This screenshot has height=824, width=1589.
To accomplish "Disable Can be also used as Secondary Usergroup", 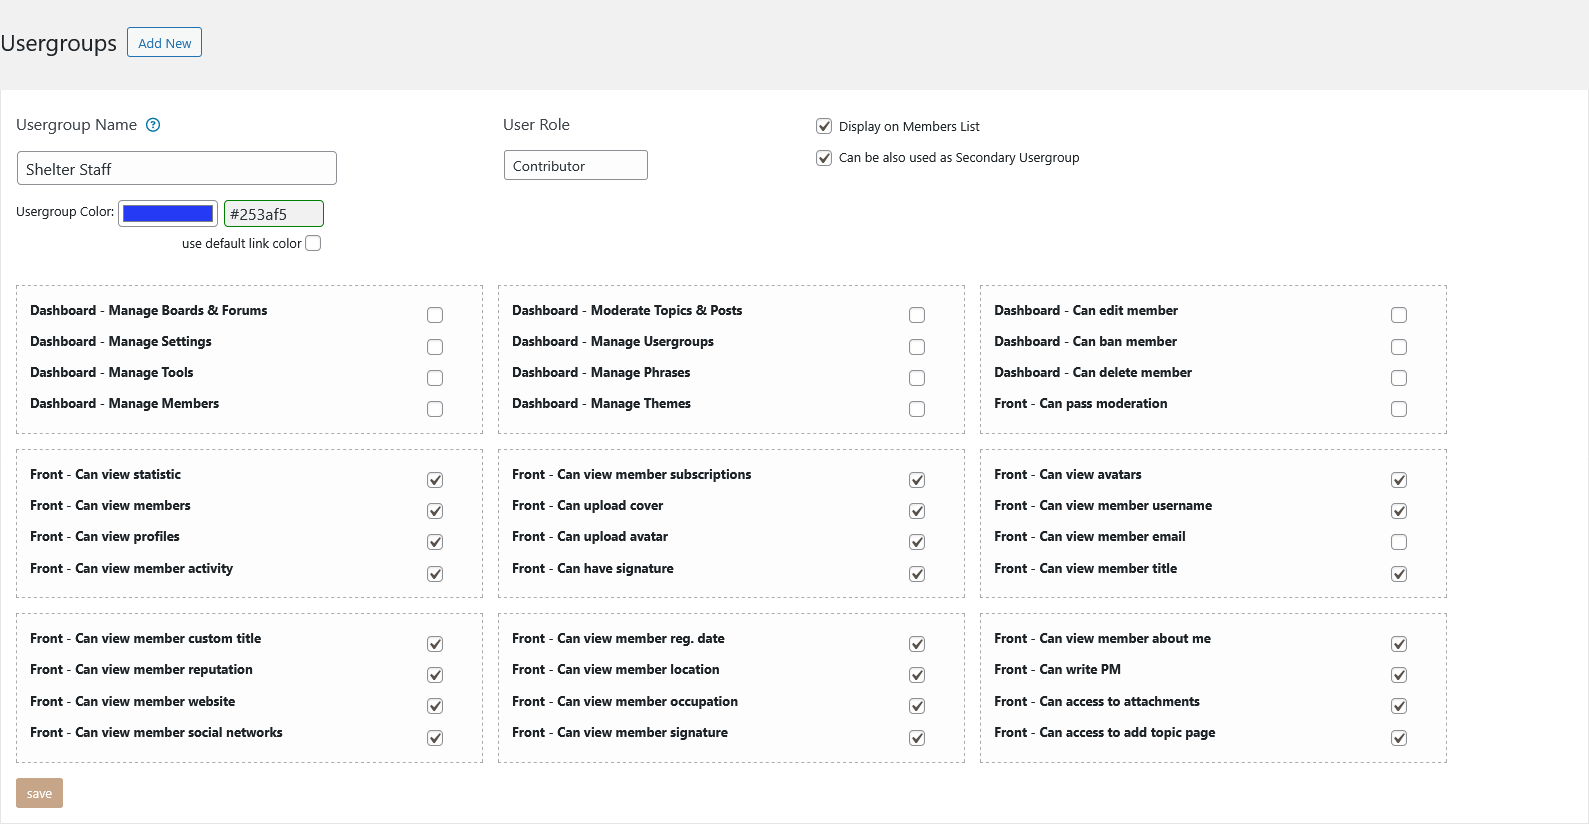I will tap(824, 158).
